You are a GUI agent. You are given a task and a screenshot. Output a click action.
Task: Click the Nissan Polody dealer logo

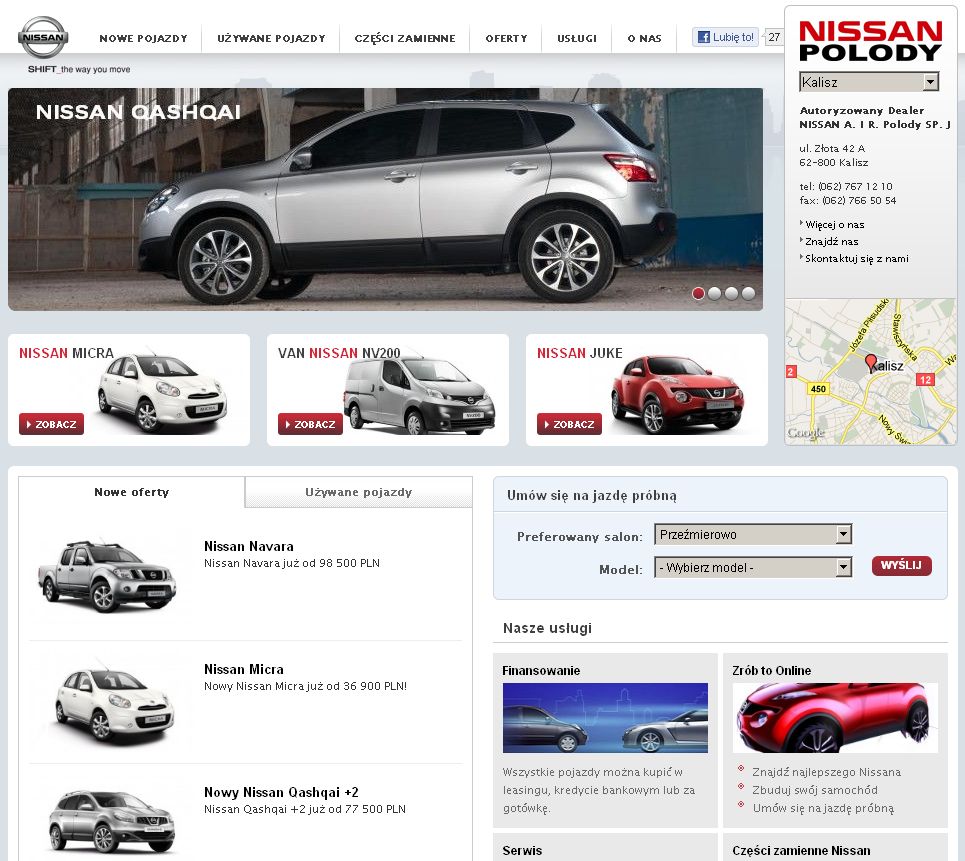pyautogui.click(x=870, y=41)
